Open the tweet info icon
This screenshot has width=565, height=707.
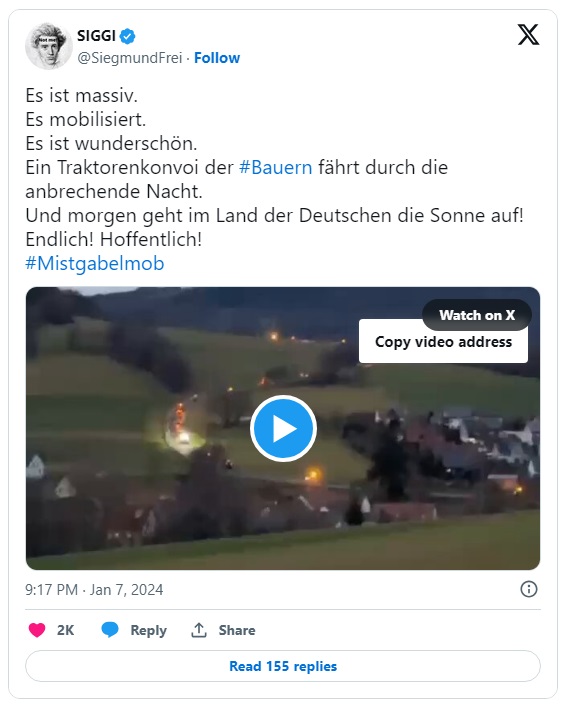click(x=528, y=589)
